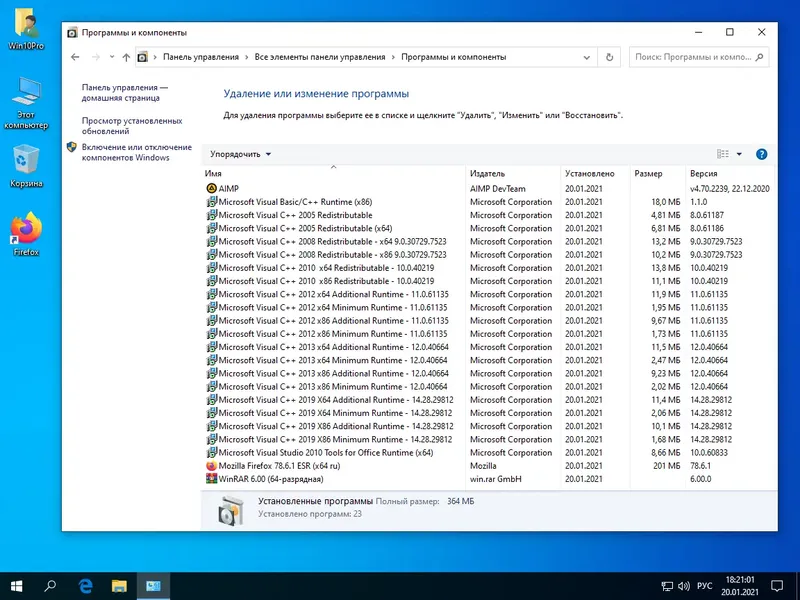Screen dimensions: 800x600
Task: Click the win.rar GmbH publisher cell
Action: [x=495, y=479]
